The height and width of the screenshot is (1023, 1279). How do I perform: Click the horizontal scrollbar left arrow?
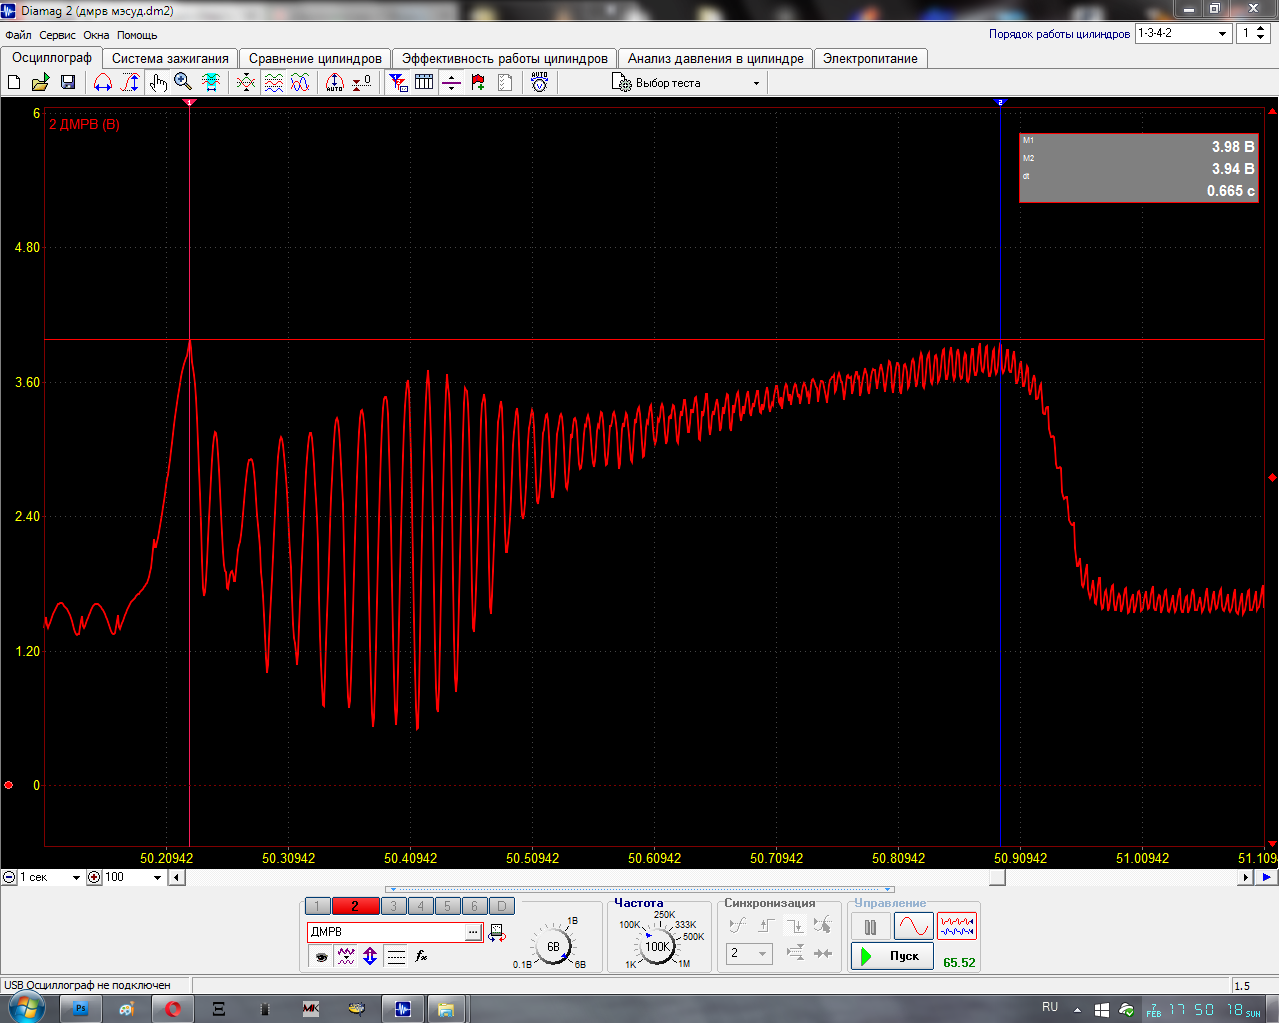[x=176, y=877]
